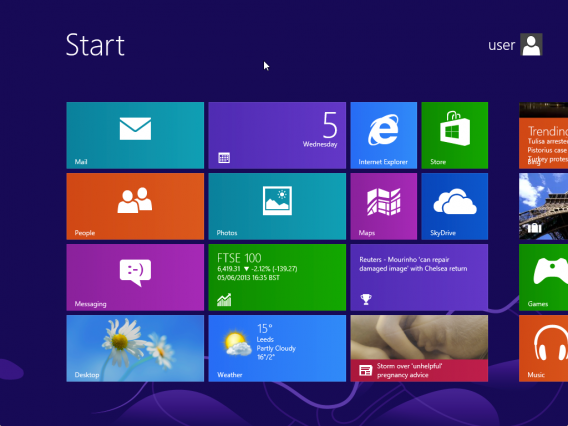Open the Messaging tile

135,277
